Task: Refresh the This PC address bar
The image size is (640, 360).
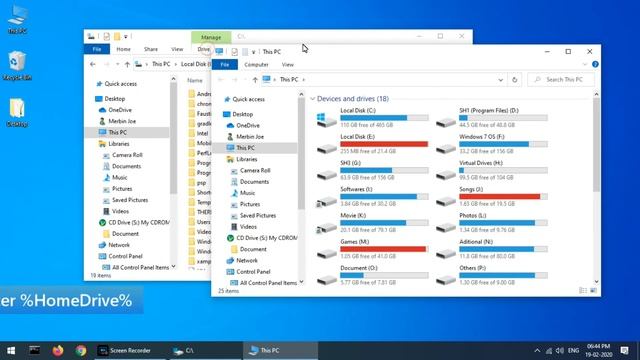Action: tap(514, 80)
